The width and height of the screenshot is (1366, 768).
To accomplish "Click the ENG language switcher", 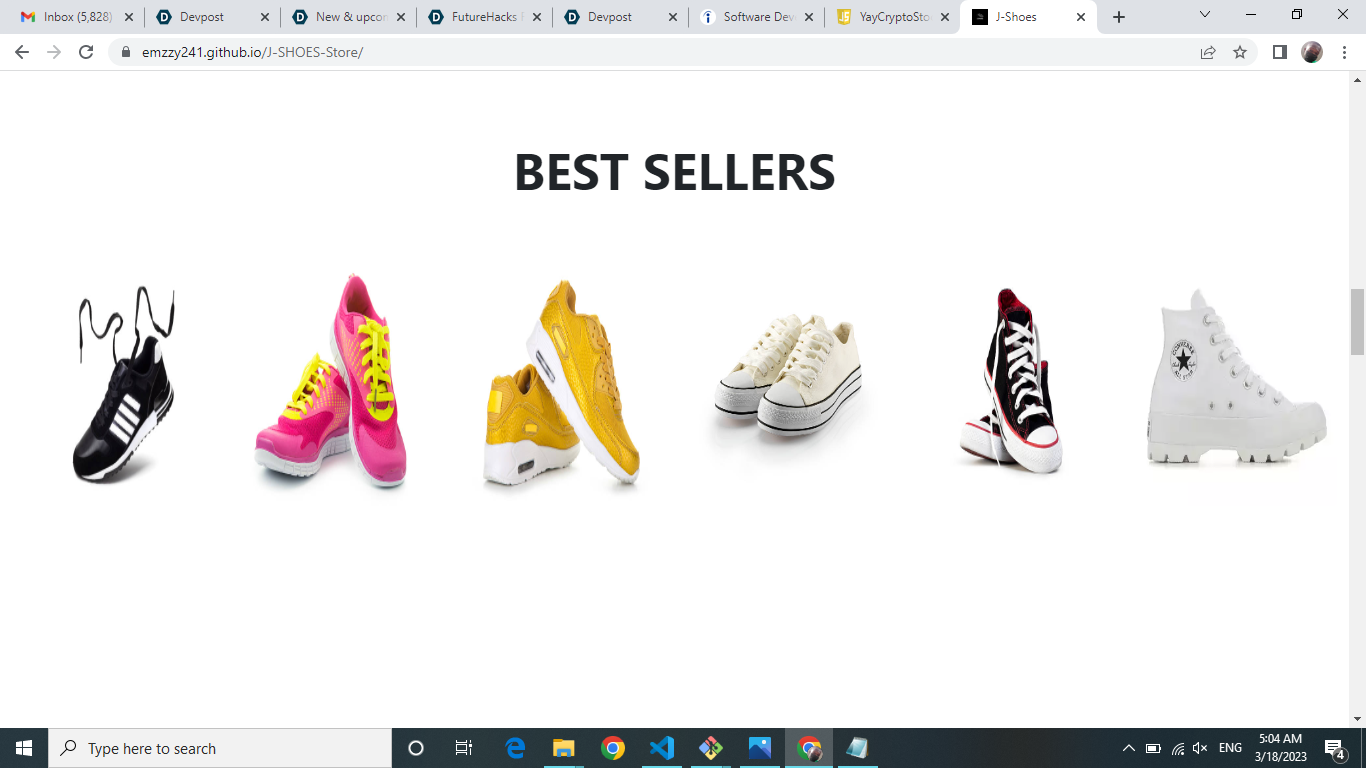I will point(1228,747).
